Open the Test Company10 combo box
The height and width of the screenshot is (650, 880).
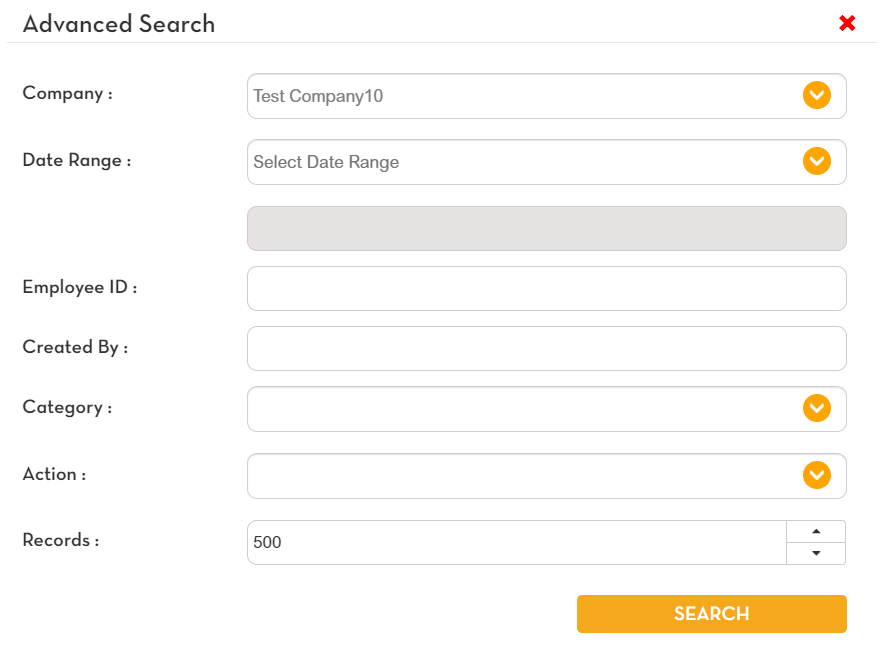[520, 96]
